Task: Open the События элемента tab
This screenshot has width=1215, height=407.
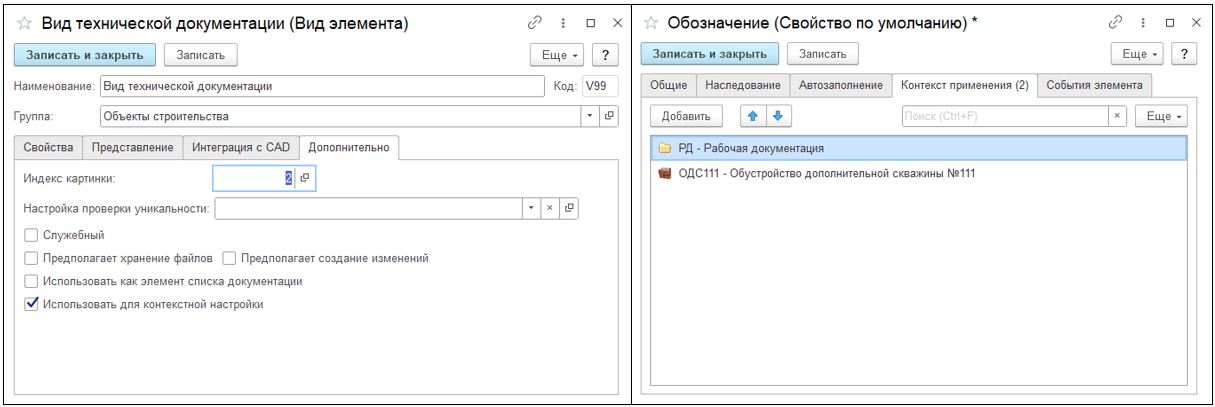Action: [1095, 85]
